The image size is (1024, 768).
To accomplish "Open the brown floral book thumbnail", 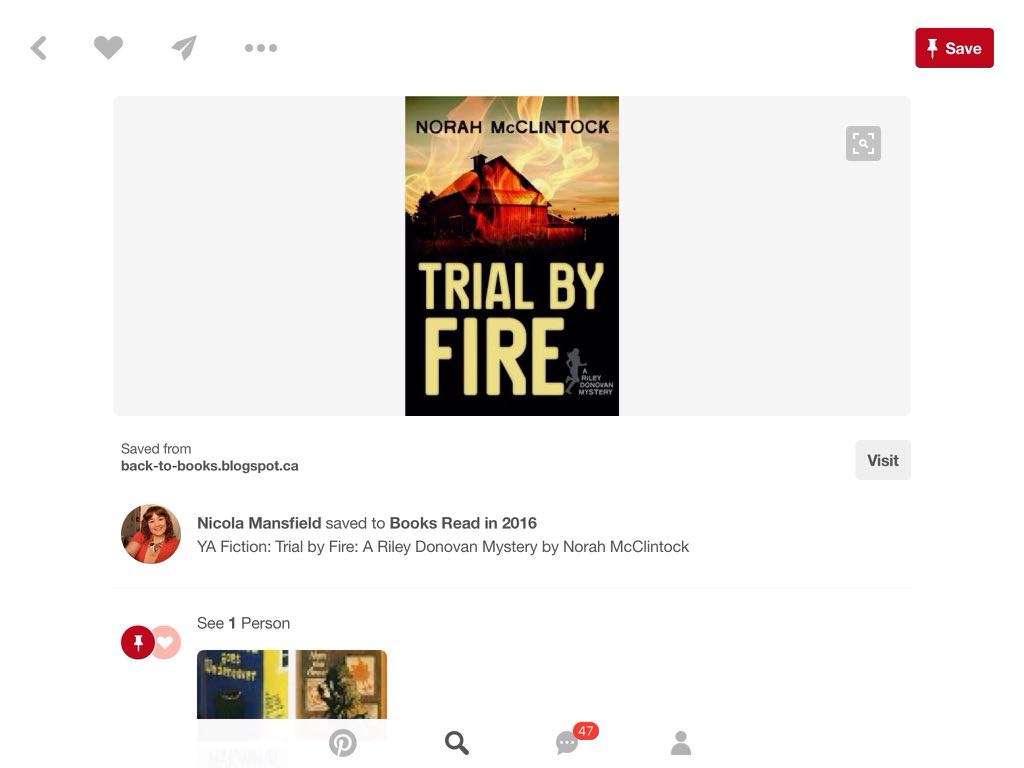I will tap(341, 684).
